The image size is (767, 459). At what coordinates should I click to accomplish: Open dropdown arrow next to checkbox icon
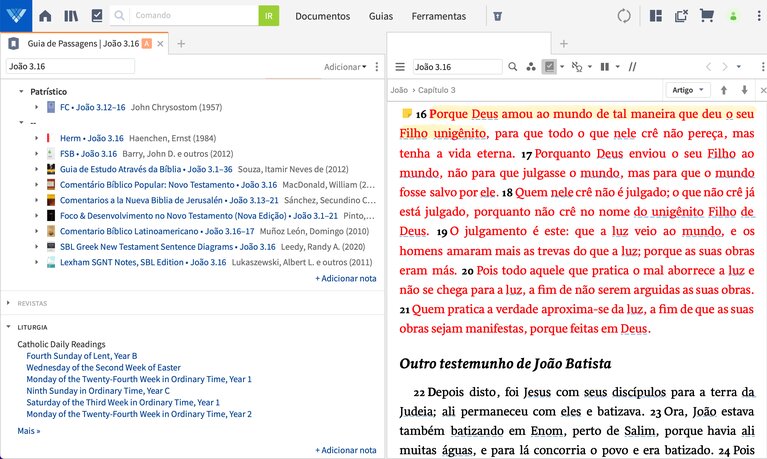[562, 67]
